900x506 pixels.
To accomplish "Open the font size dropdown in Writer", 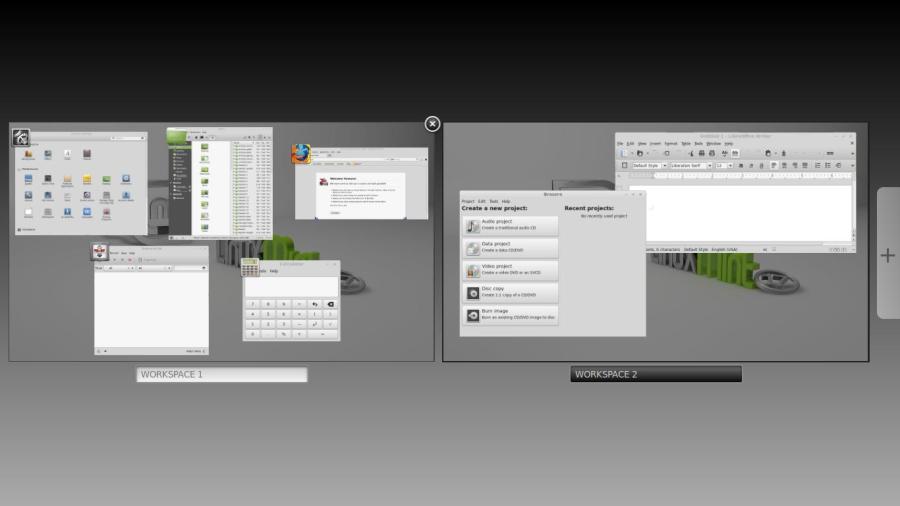I will pos(724,165).
